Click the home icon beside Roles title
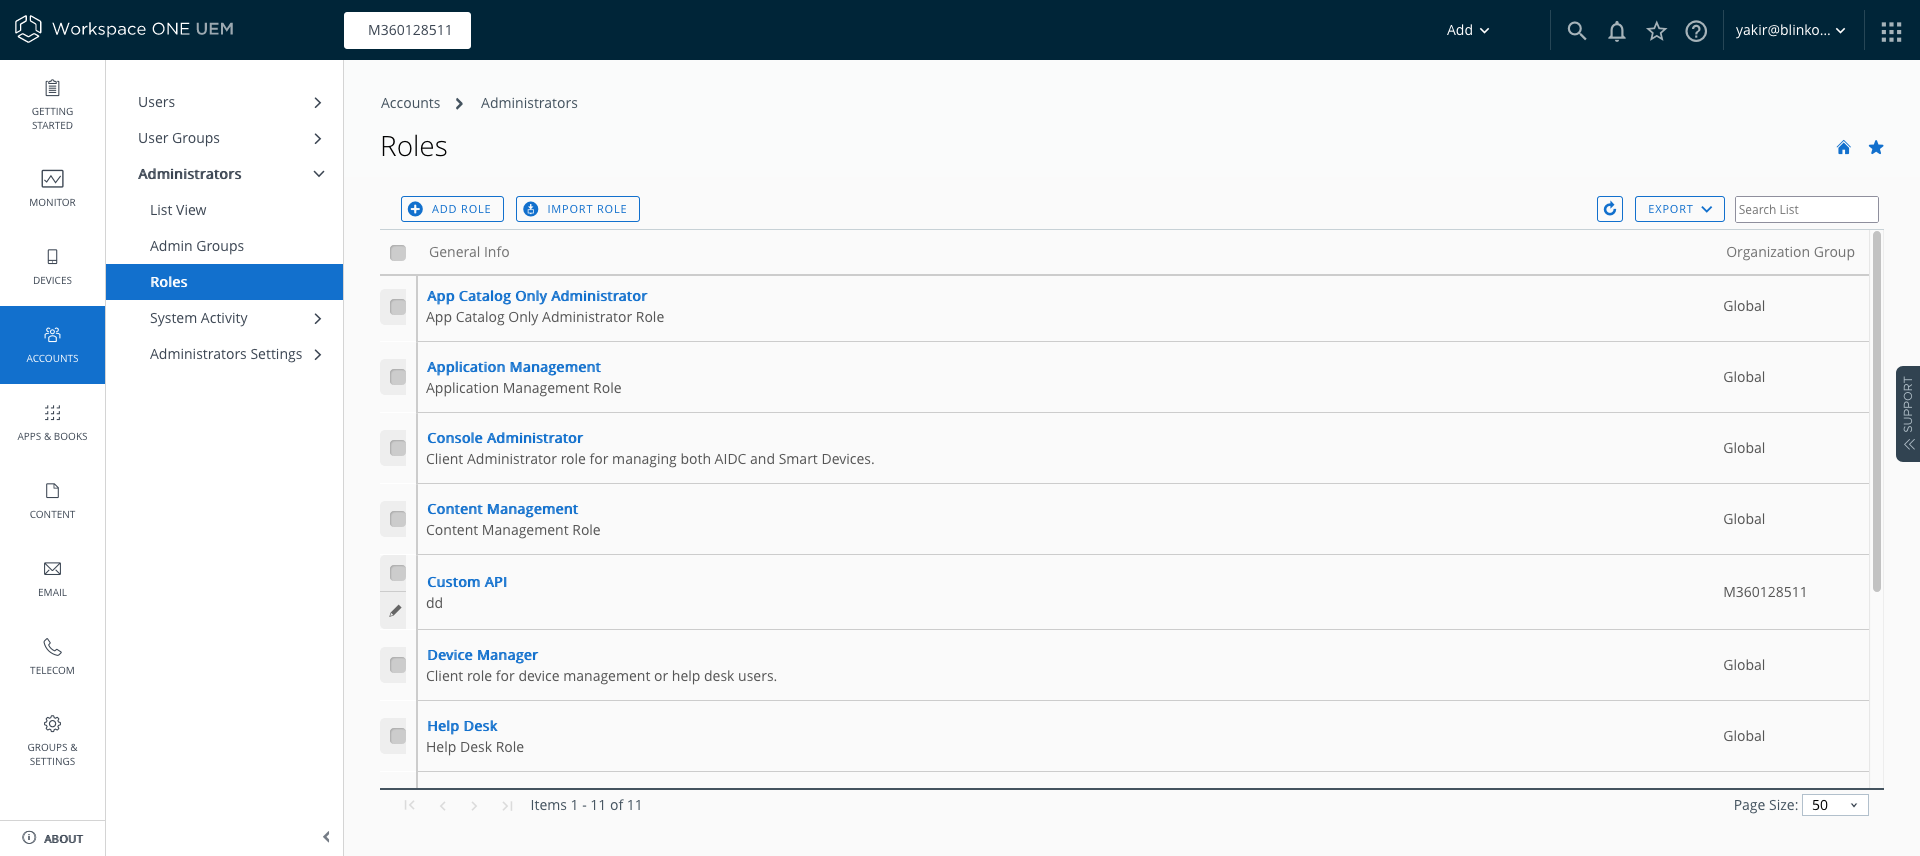 (x=1843, y=147)
